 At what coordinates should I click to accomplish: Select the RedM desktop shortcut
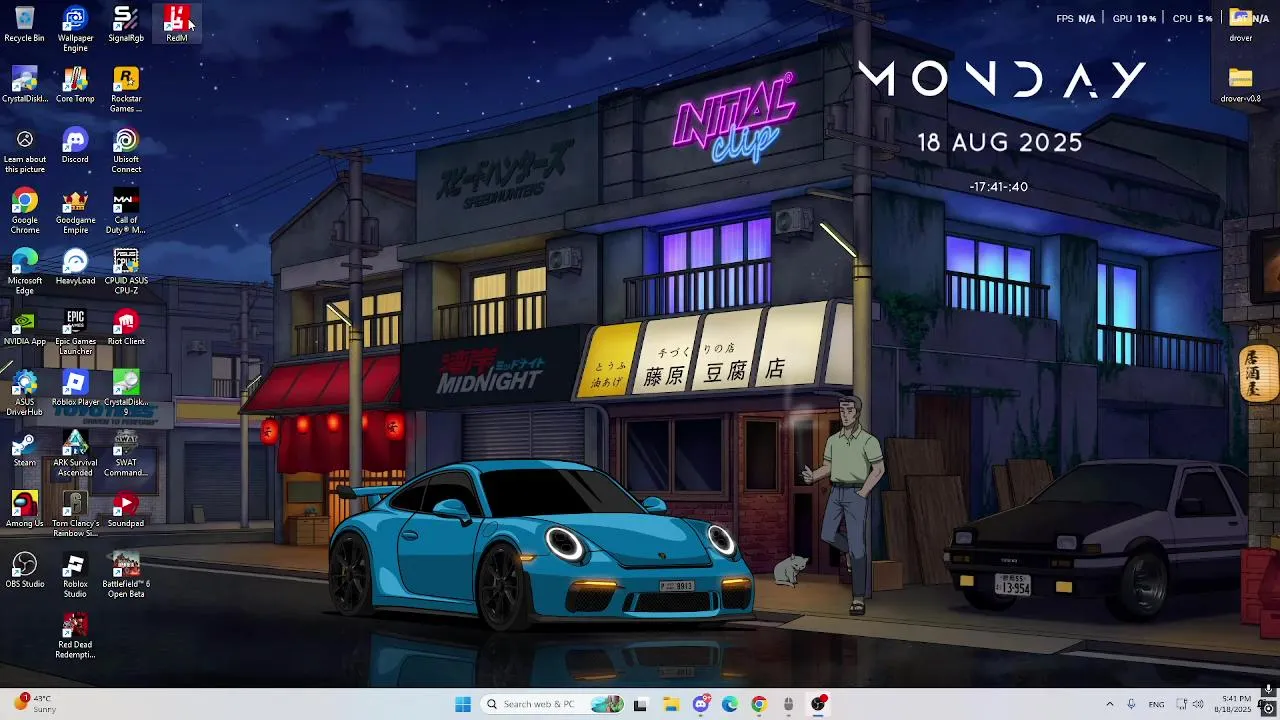pos(176,24)
